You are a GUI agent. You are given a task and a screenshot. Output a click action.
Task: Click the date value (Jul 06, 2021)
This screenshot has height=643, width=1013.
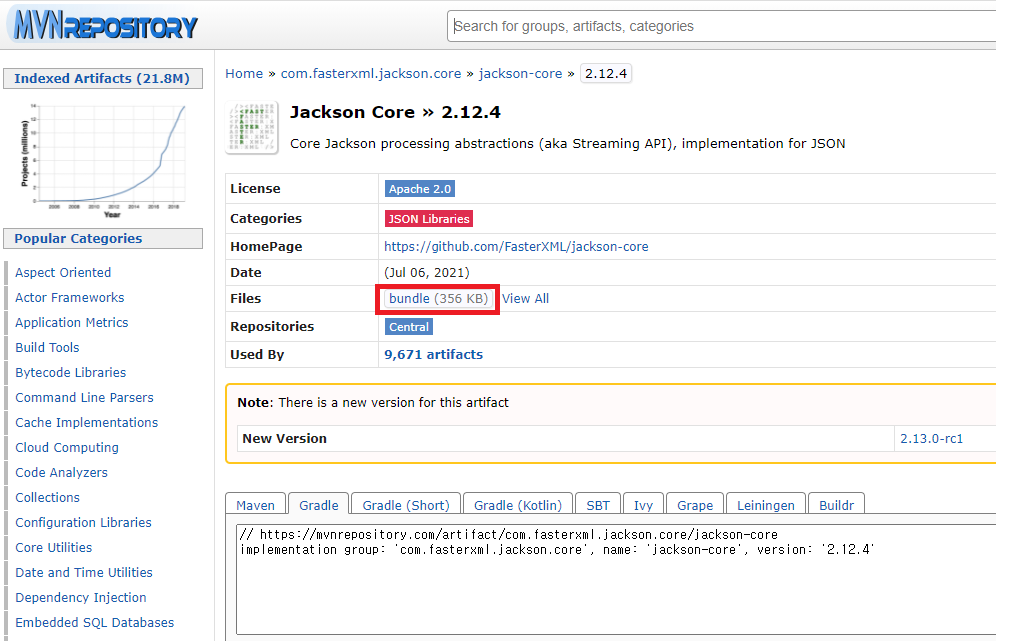click(x=427, y=273)
